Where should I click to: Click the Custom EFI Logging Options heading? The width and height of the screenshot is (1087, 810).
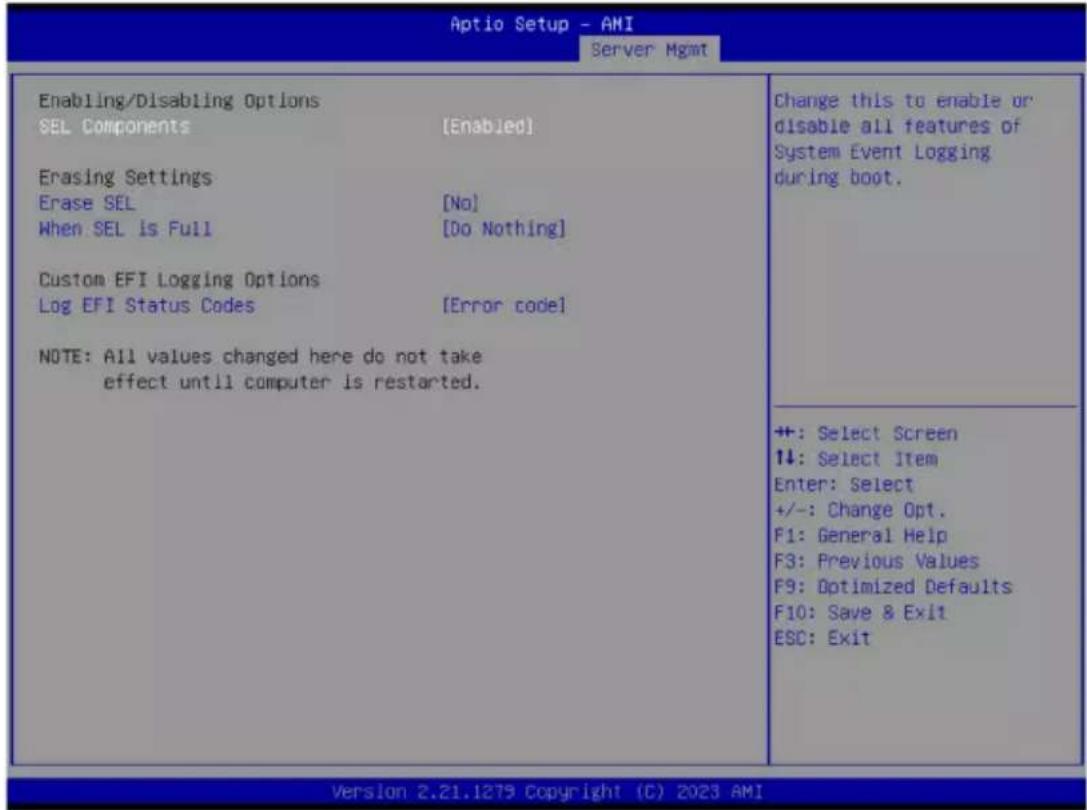[179, 280]
